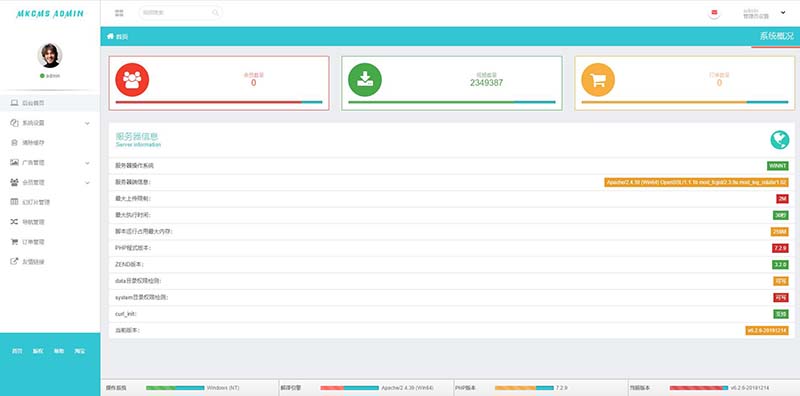Click the search input field
Image resolution: width=800 pixels, height=396 pixels.
[x=180, y=13]
